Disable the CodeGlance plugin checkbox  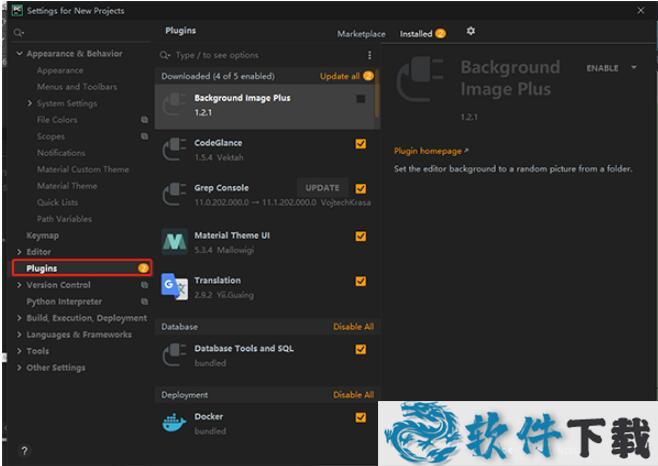pyautogui.click(x=360, y=144)
